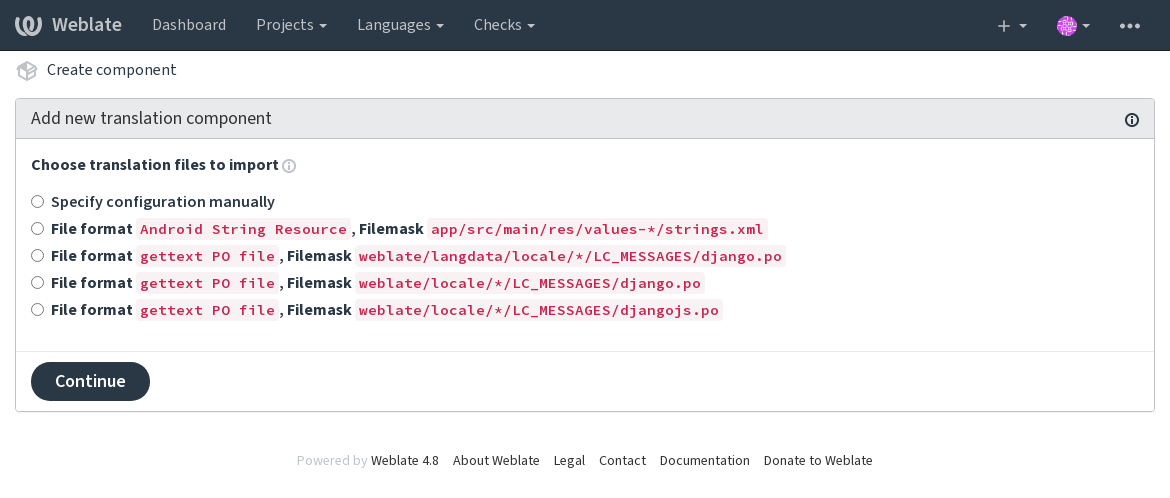
Task: Expand the Projects dropdown
Action: point(292,25)
